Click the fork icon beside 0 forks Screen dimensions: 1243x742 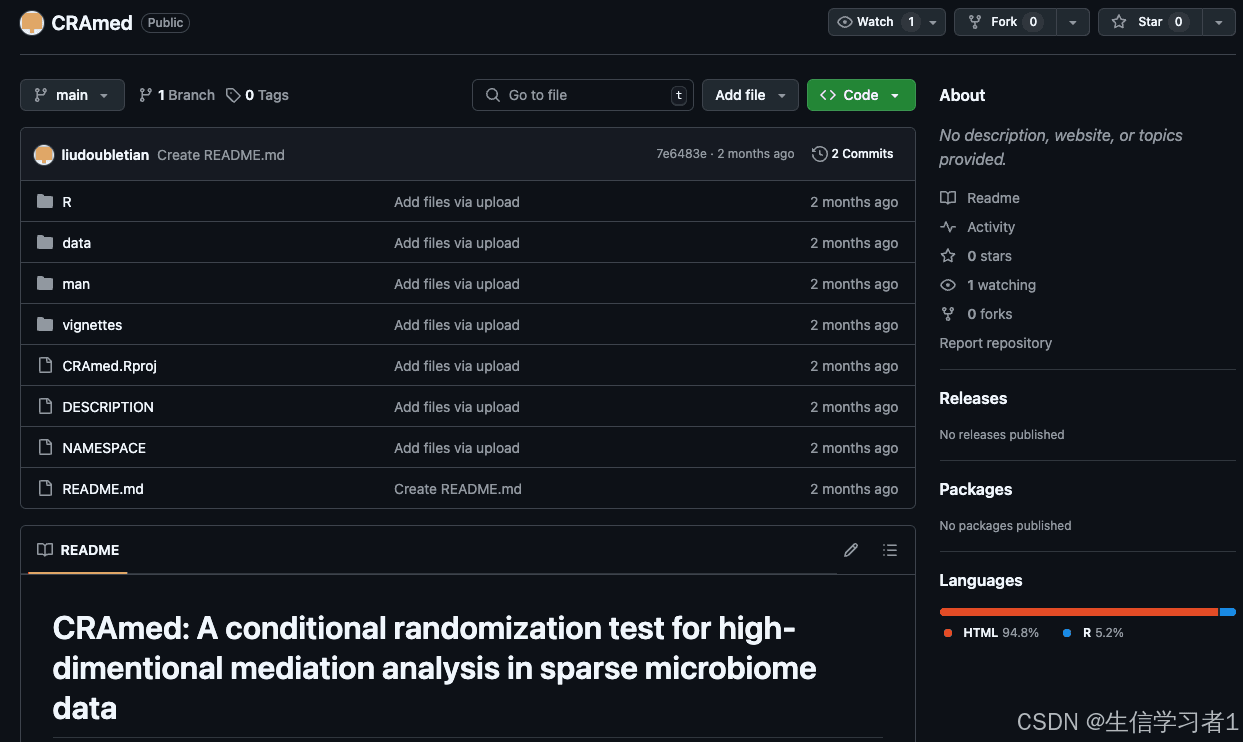(948, 314)
